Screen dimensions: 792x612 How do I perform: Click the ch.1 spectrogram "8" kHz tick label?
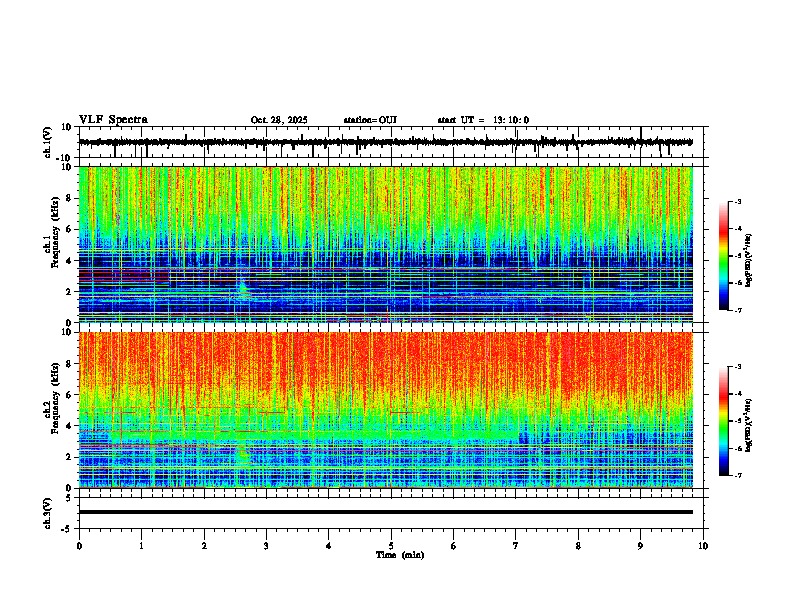(x=69, y=198)
